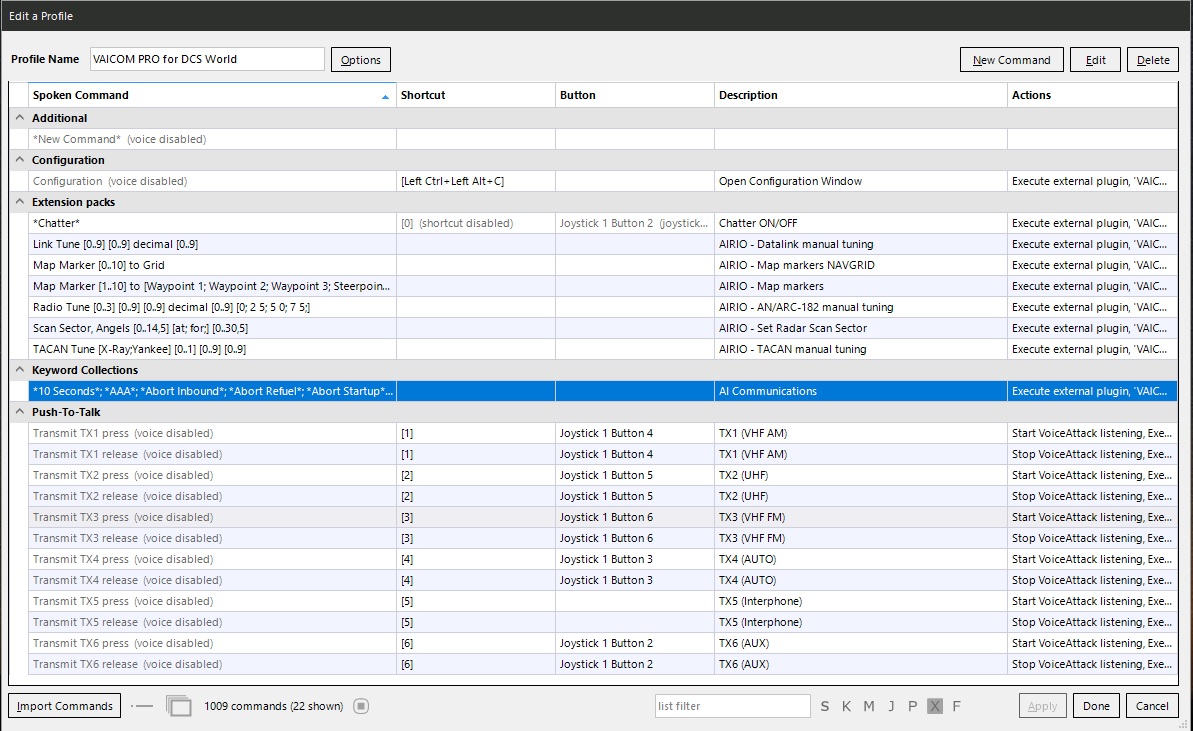The height and width of the screenshot is (731, 1193).
Task: Select Transmit TX3 release row
Action: coord(603,538)
